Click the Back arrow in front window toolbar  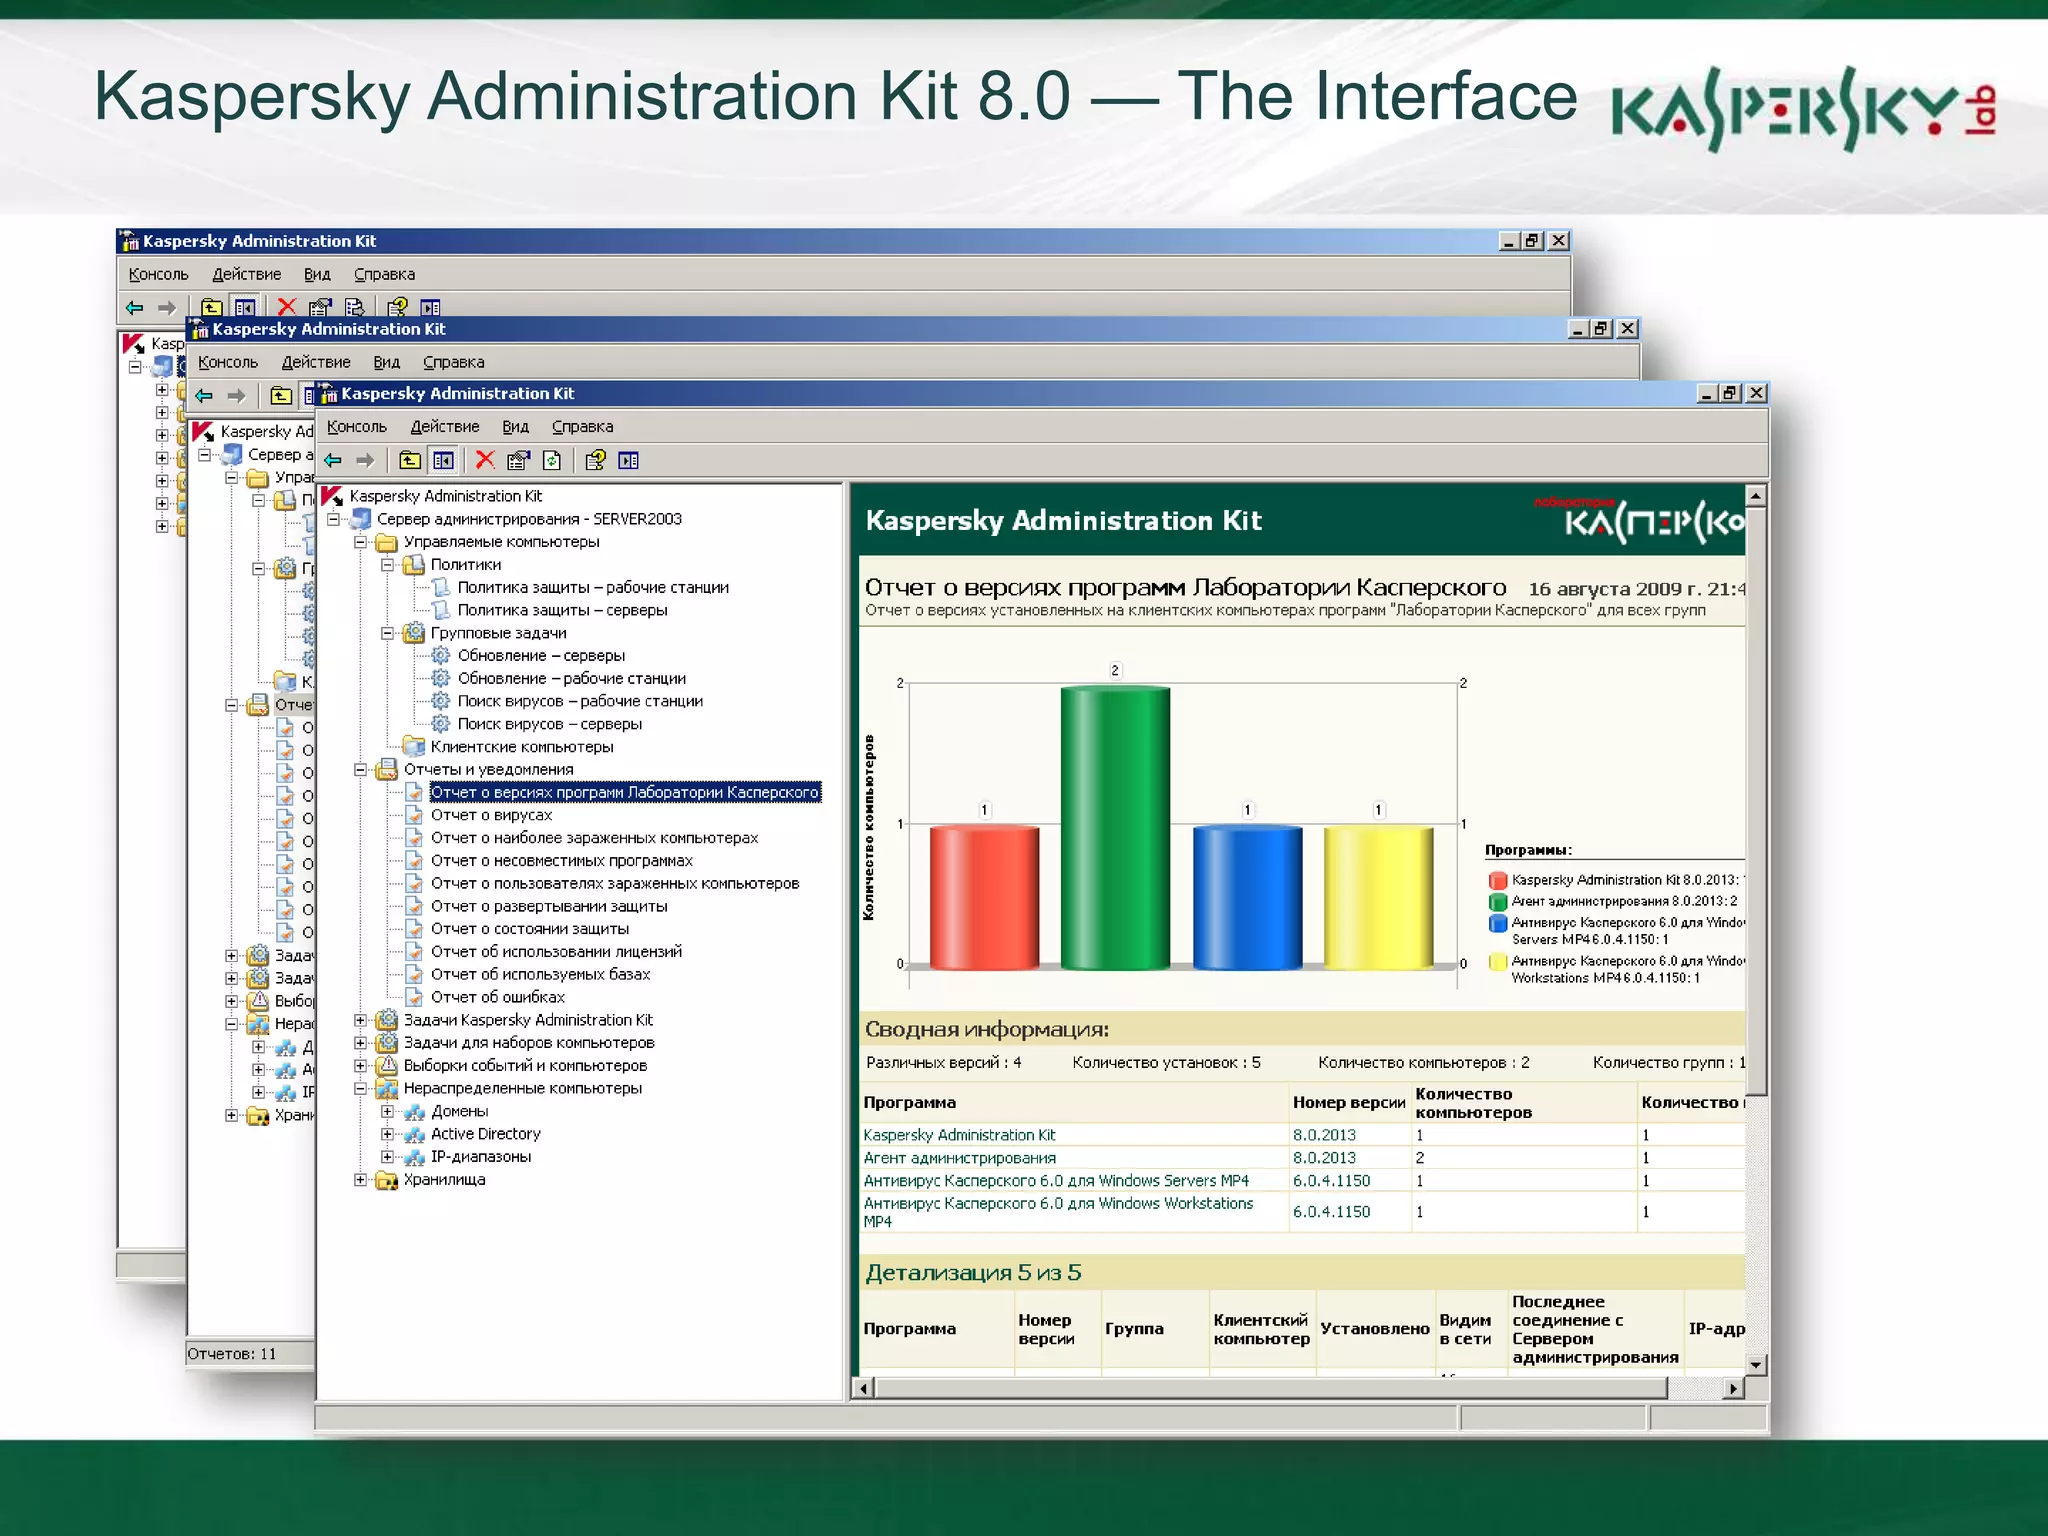pyautogui.click(x=333, y=460)
